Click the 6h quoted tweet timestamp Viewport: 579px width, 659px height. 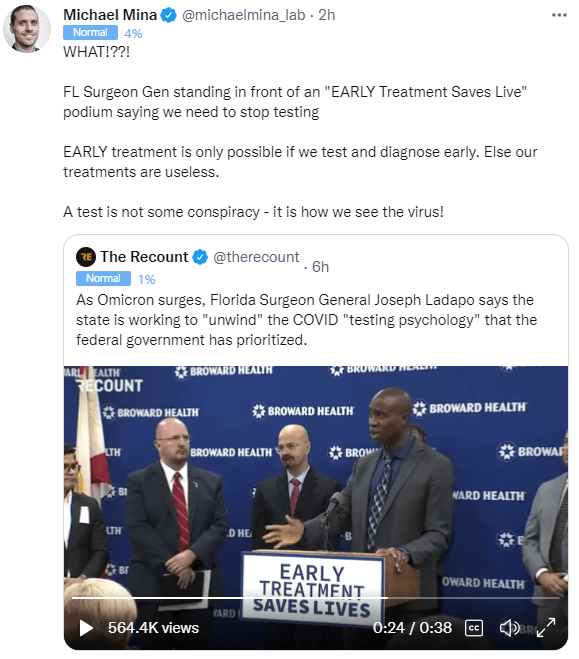tap(320, 267)
